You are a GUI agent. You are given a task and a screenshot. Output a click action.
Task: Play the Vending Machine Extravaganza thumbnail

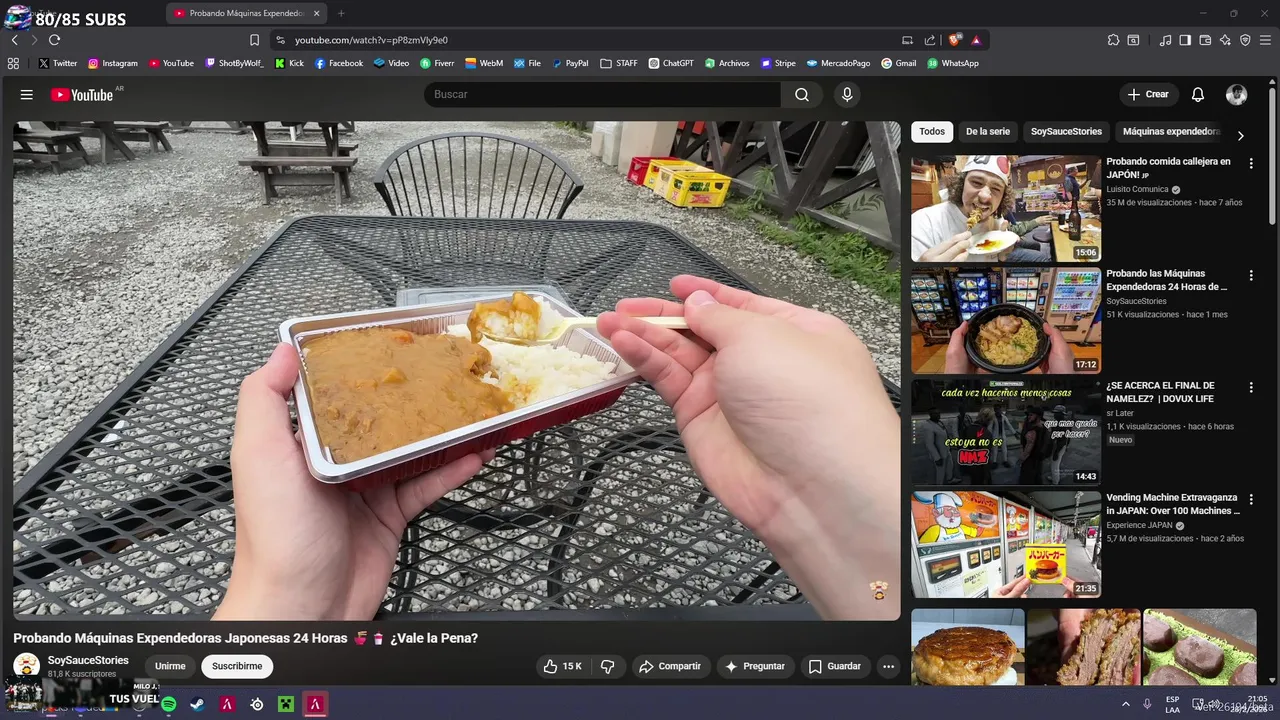pos(1005,544)
